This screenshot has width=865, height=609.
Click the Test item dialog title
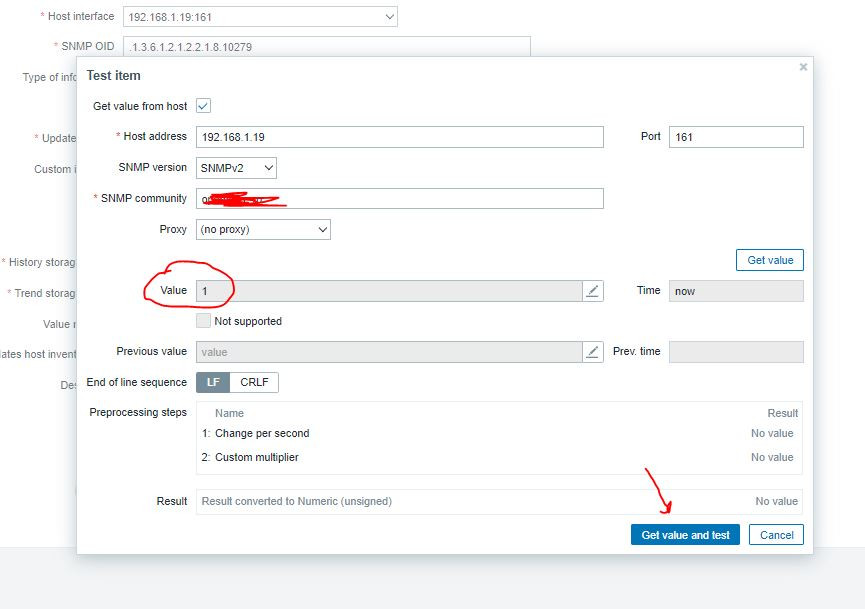coord(113,76)
